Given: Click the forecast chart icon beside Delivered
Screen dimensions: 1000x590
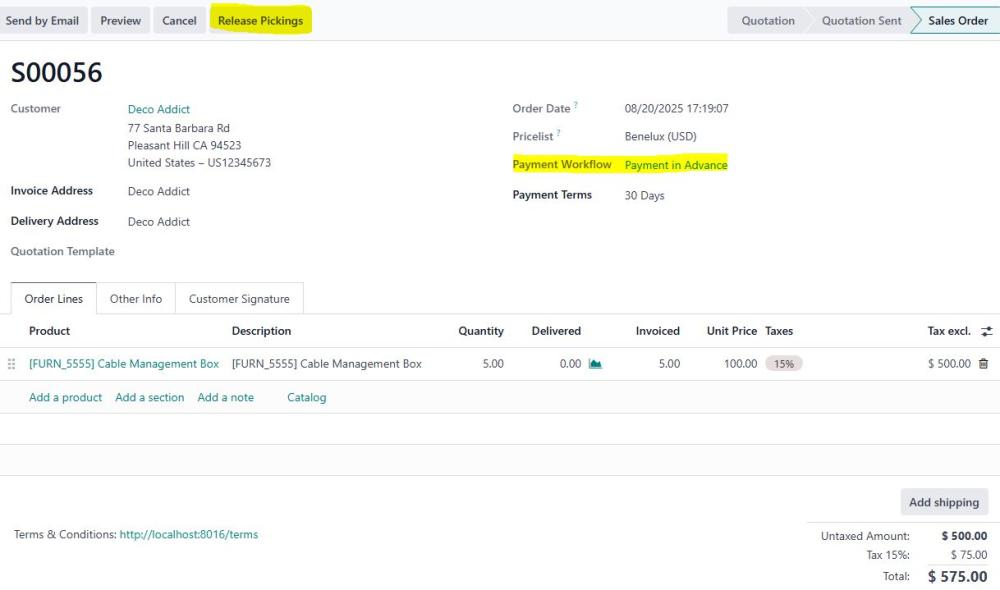Looking at the screenshot, I should click(595, 364).
